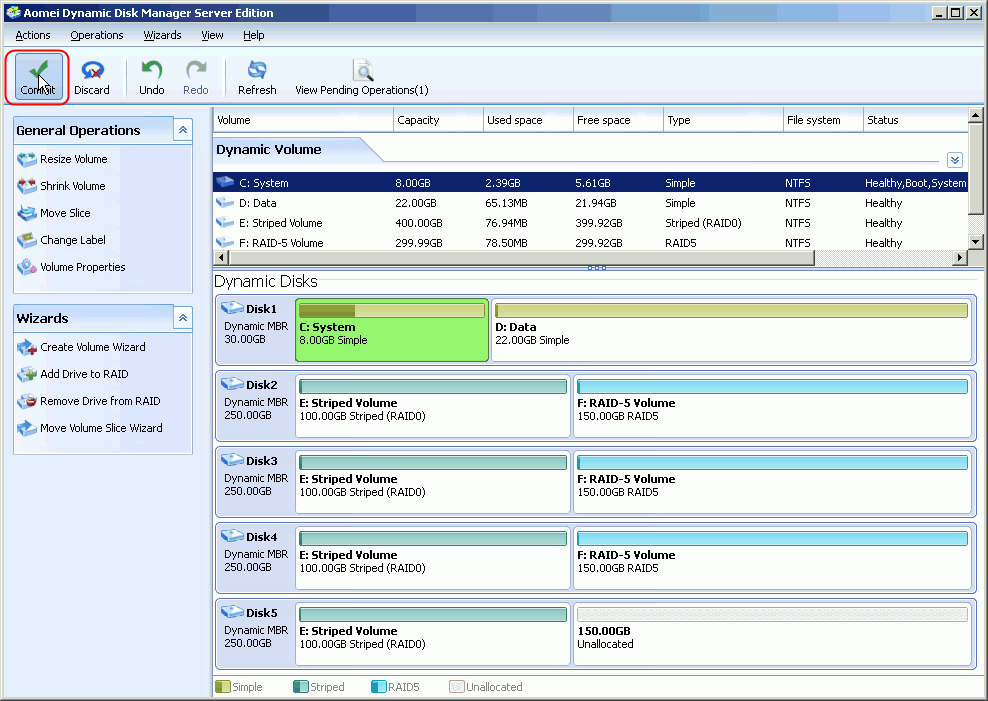Start Remove Drive from RAID

point(99,401)
